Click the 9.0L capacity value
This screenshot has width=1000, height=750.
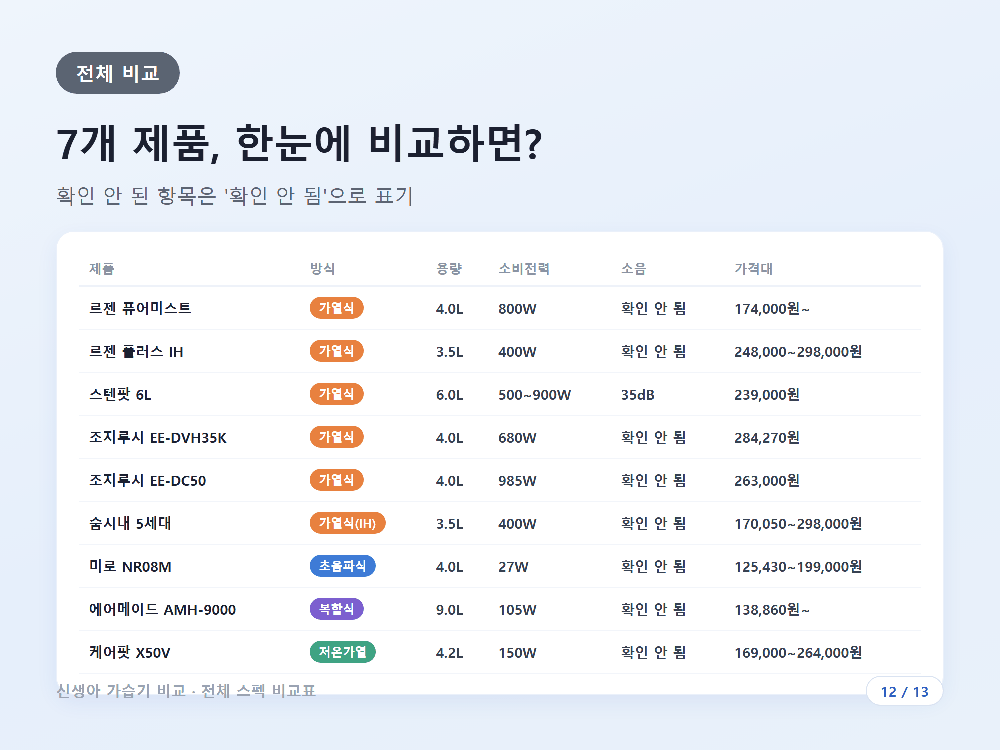pos(450,610)
